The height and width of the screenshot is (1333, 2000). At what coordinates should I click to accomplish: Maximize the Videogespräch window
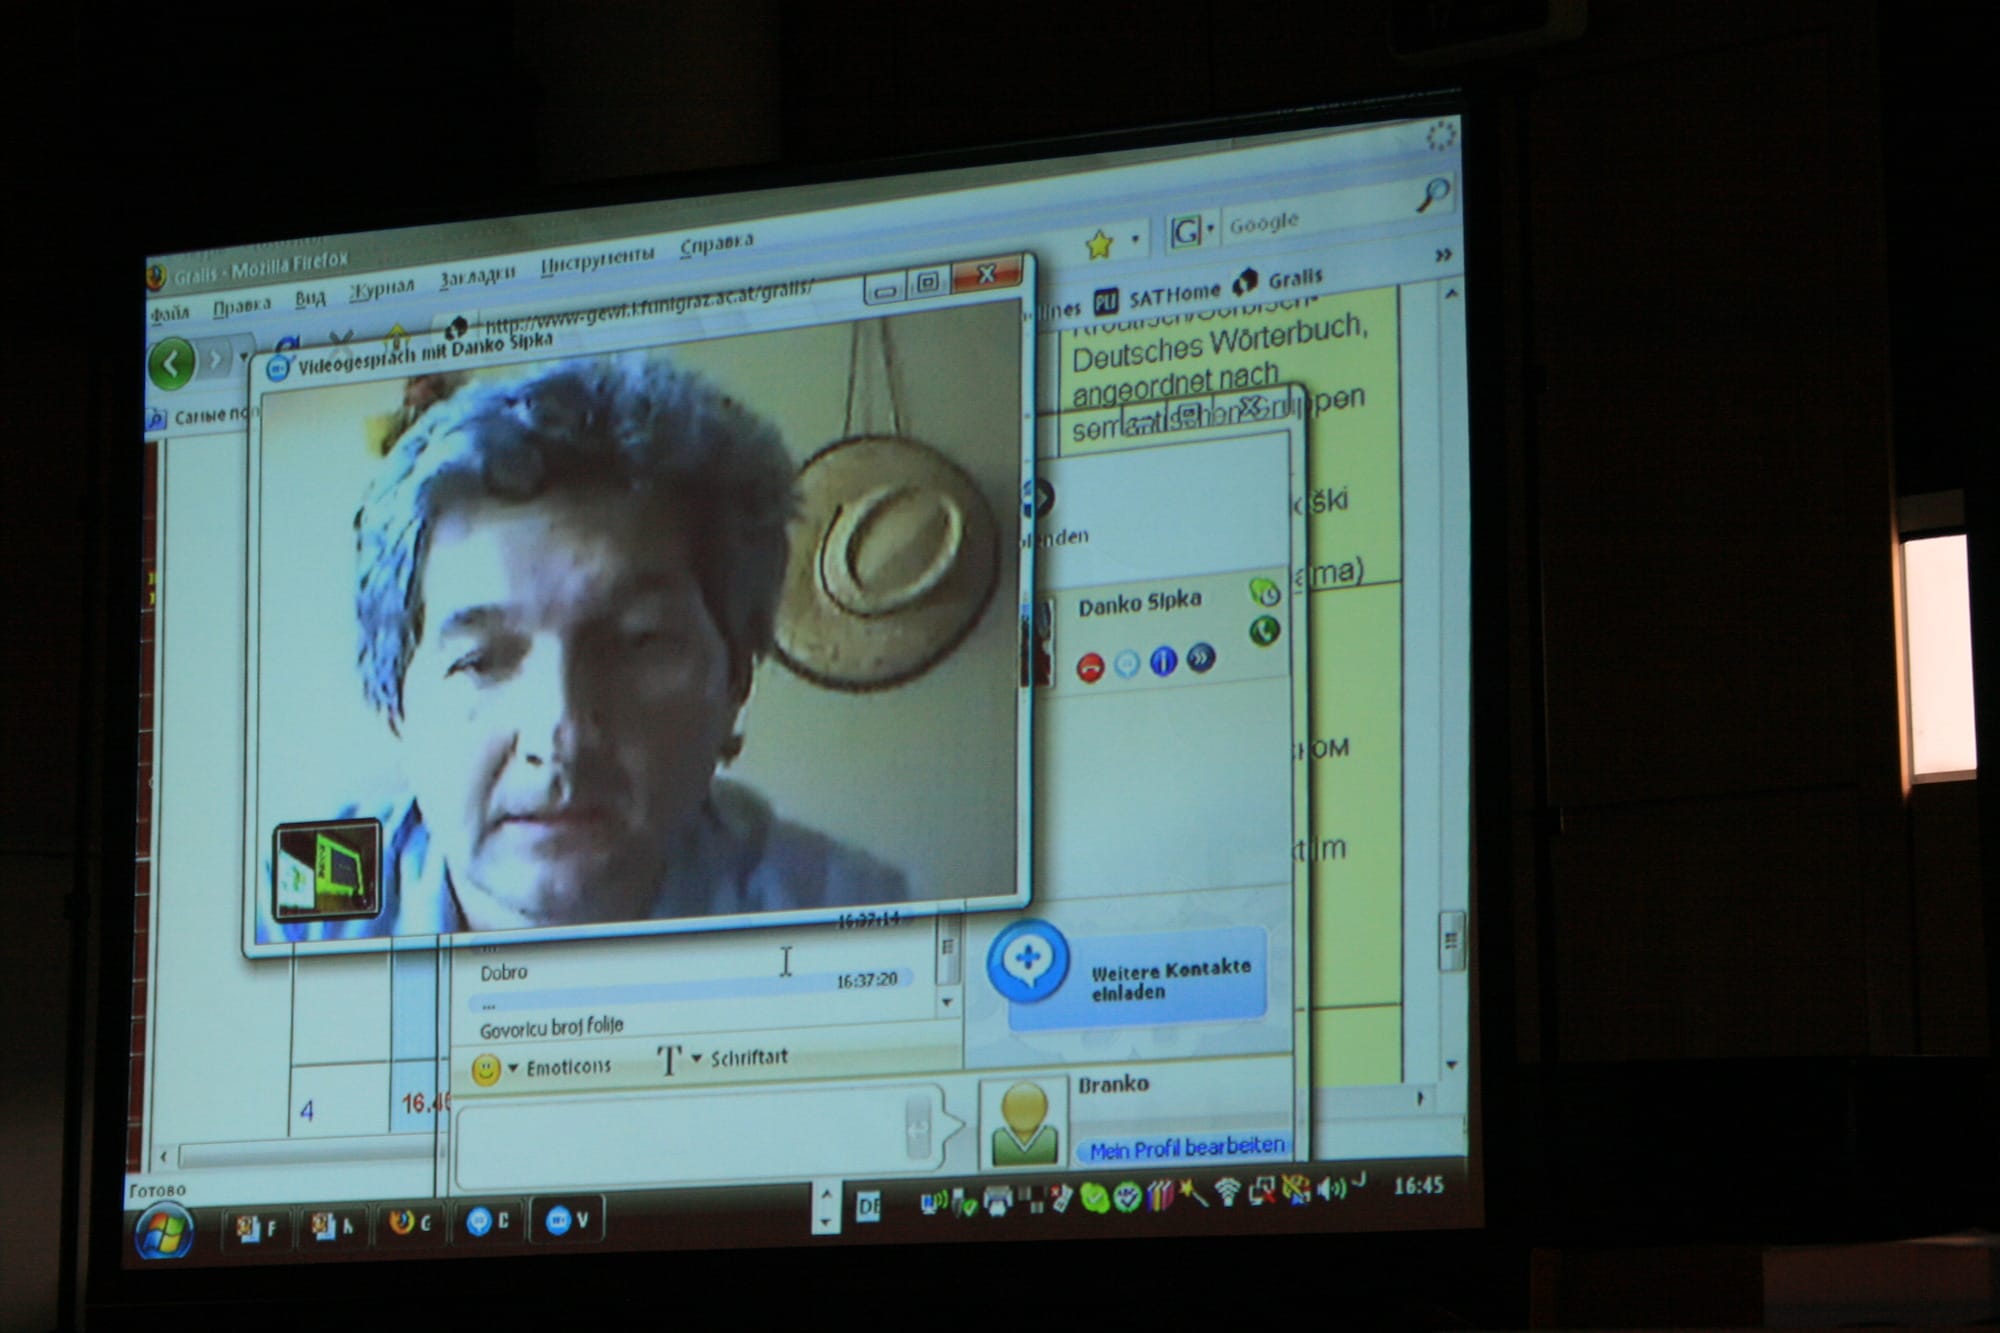click(927, 283)
